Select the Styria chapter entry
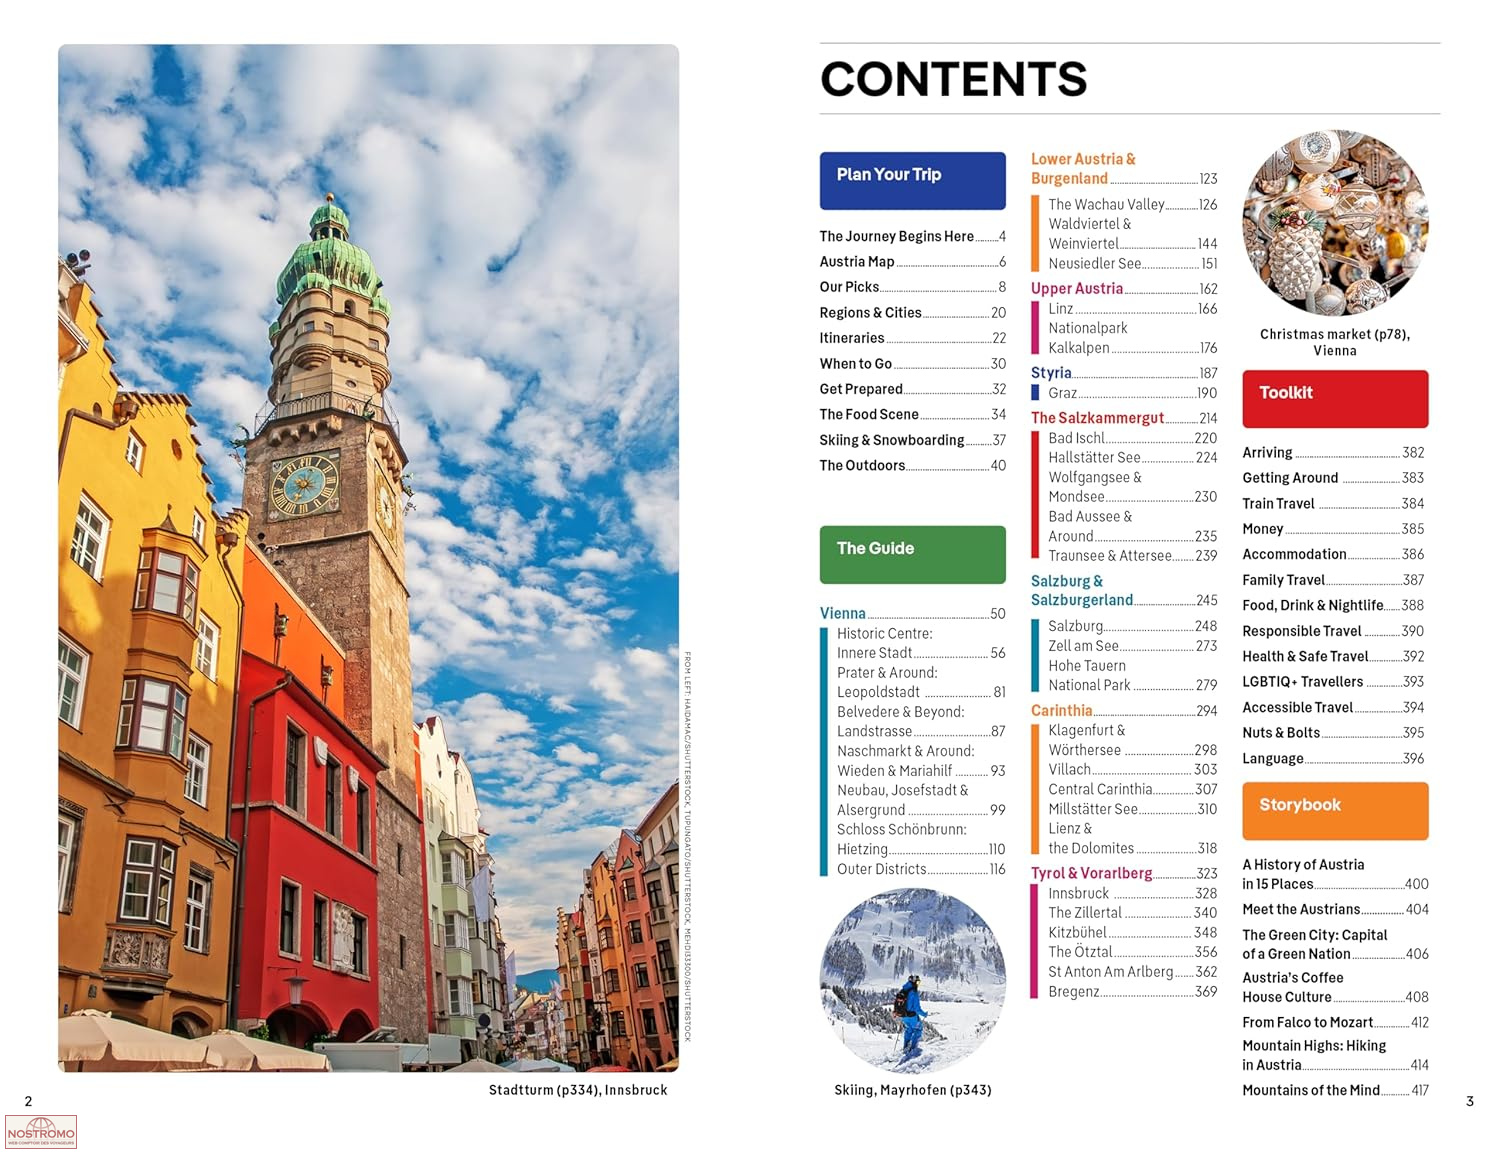This screenshot has width=1500, height=1154. click(x=1051, y=372)
